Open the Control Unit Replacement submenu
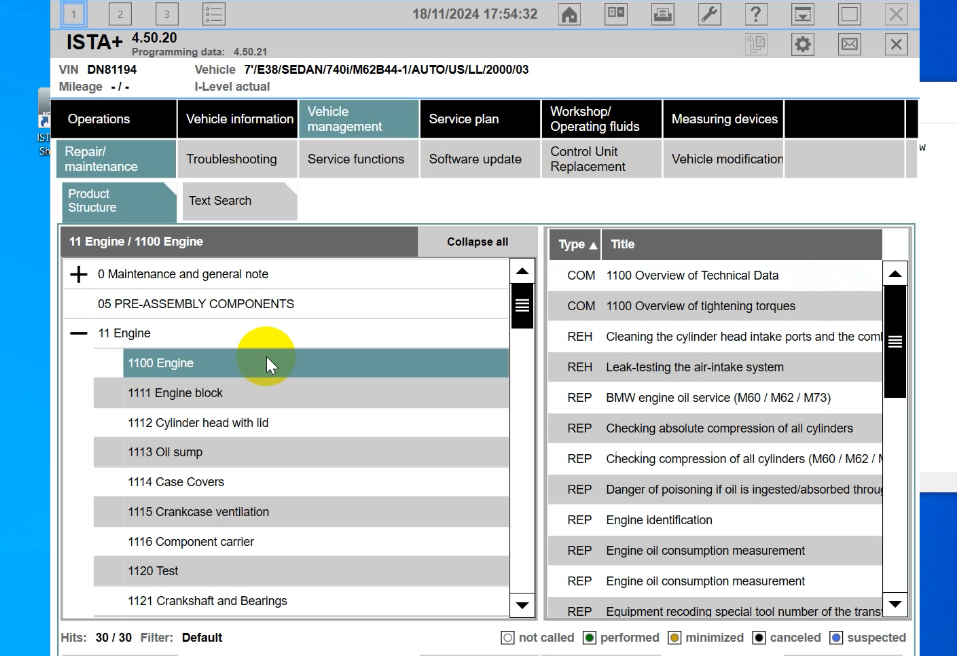The image size is (957, 656). pyautogui.click(x=602, y=159)
